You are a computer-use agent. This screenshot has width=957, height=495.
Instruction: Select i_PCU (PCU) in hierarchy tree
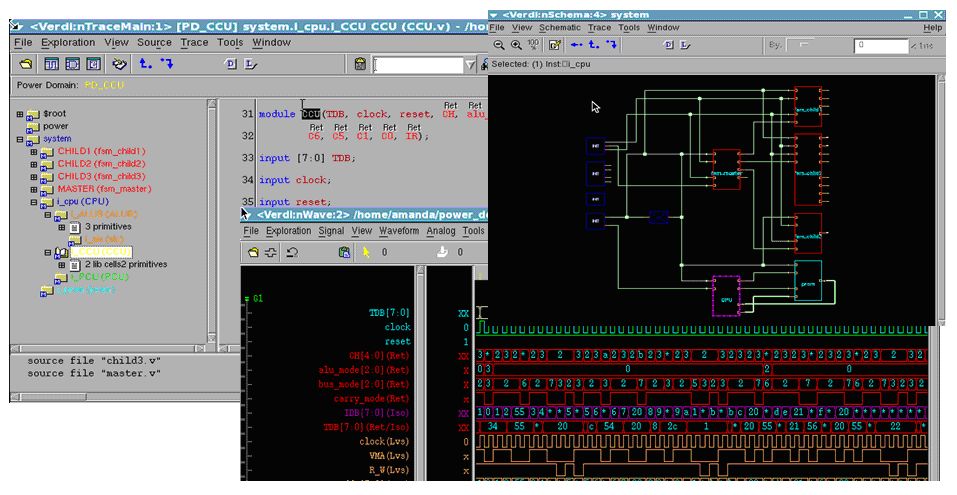[x=99, y=276]
